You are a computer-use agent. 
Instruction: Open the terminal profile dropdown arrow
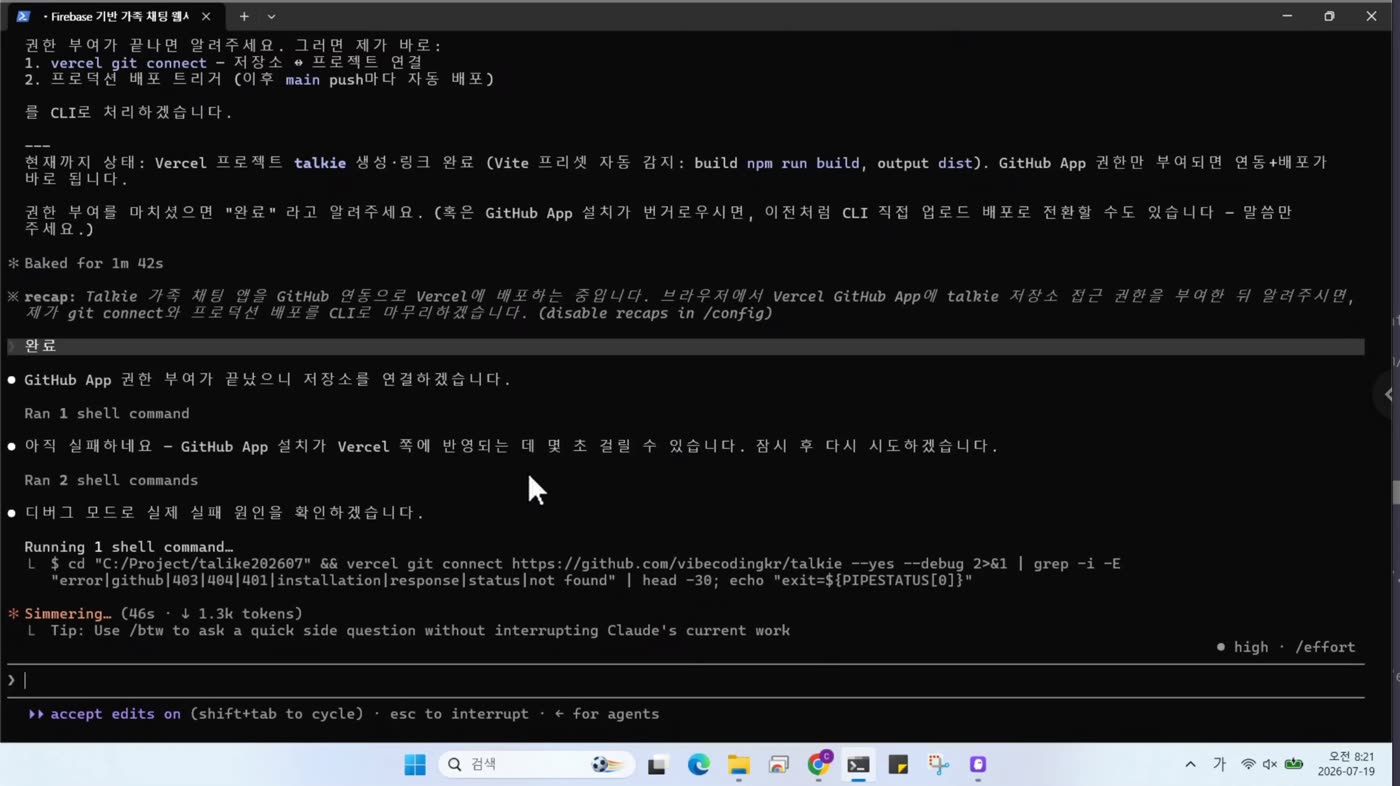(271, 16)
